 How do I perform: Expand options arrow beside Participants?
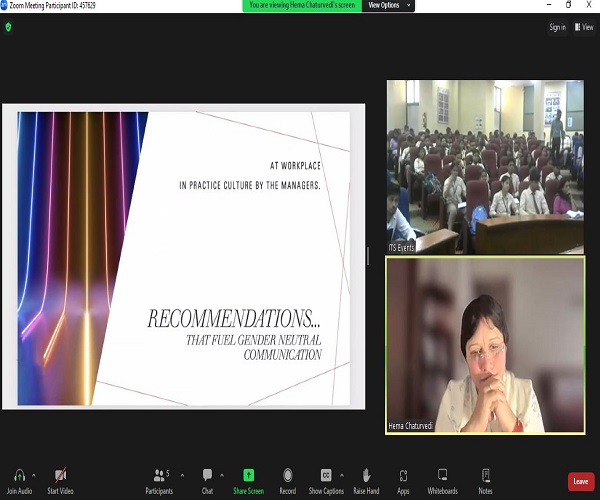coord(182,476)
